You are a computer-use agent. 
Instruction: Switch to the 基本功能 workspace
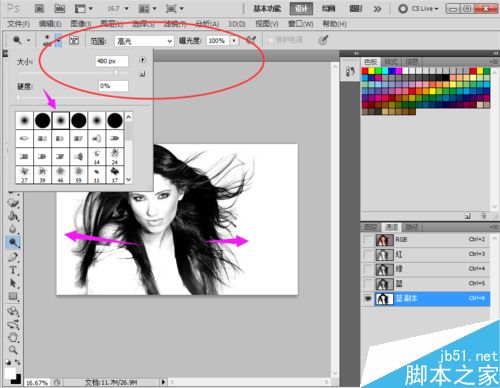click(267, 9)
